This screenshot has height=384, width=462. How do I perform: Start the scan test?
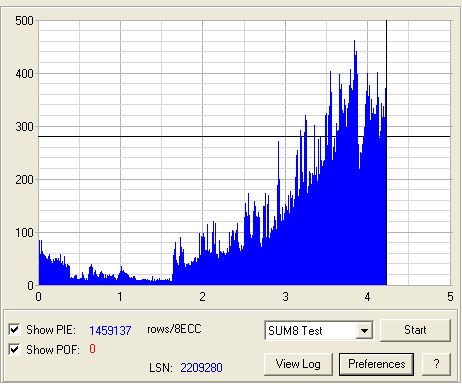(x=415, y=330)
